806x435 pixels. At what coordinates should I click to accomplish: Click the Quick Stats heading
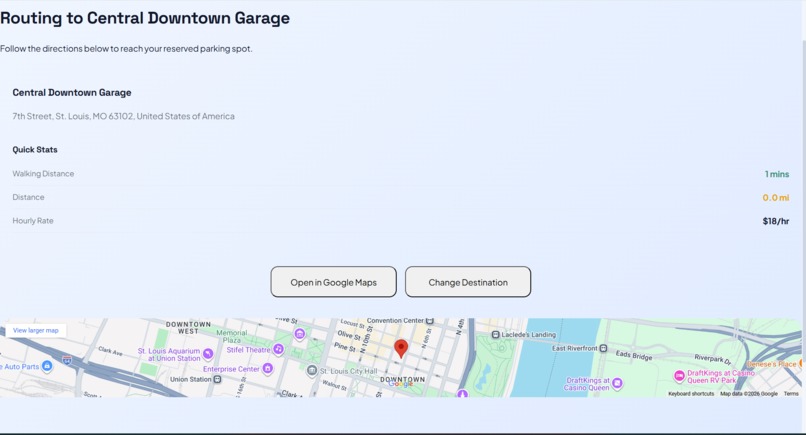[35, 150]
